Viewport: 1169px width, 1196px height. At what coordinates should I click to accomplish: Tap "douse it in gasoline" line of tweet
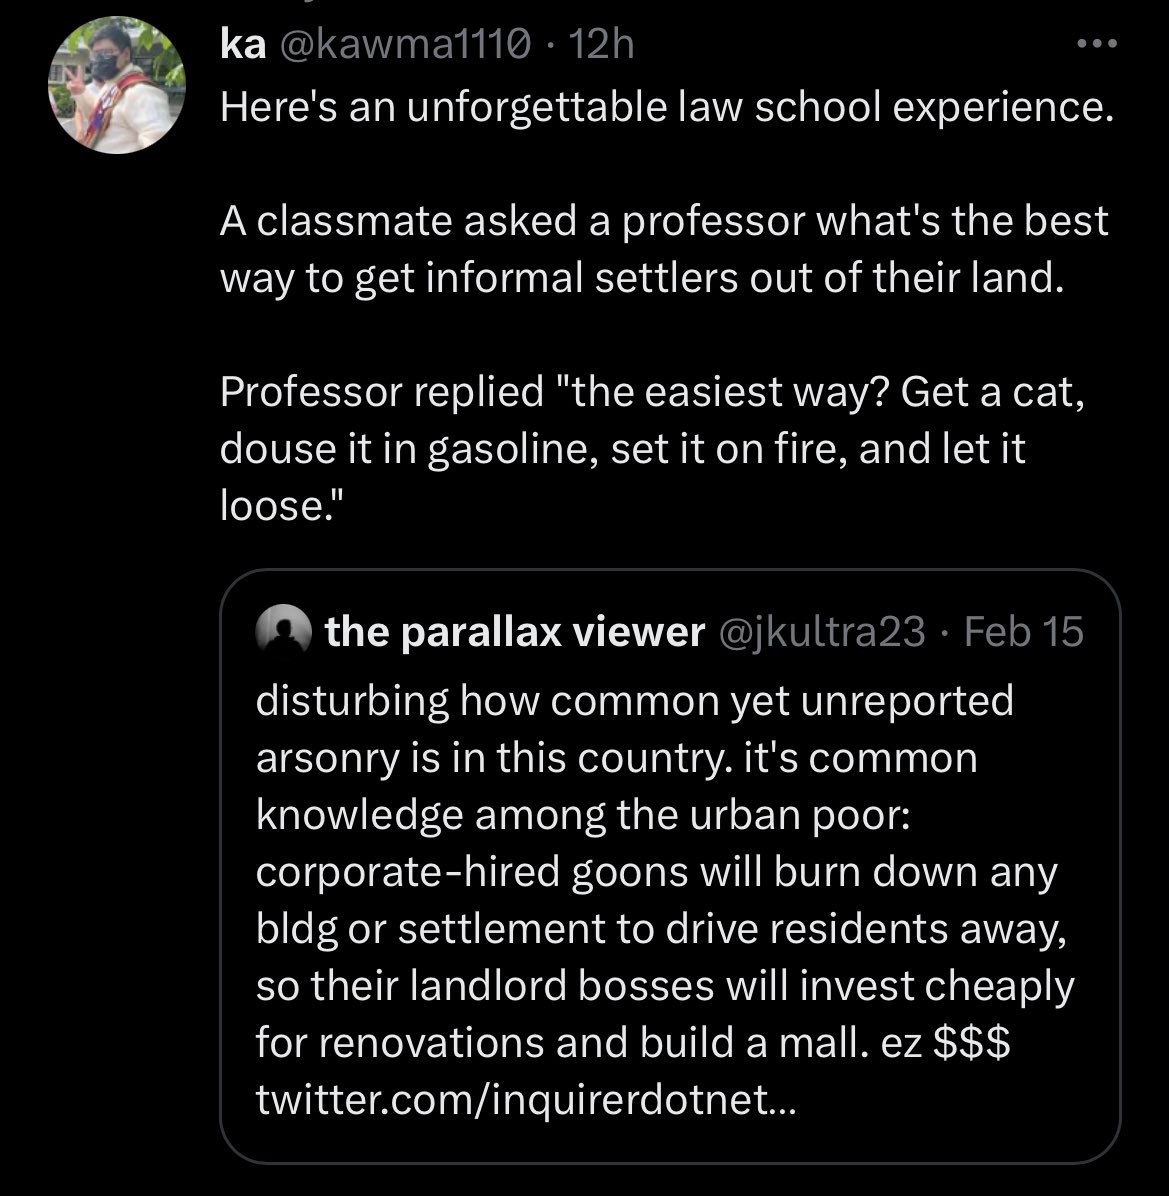tap(622, 449)
